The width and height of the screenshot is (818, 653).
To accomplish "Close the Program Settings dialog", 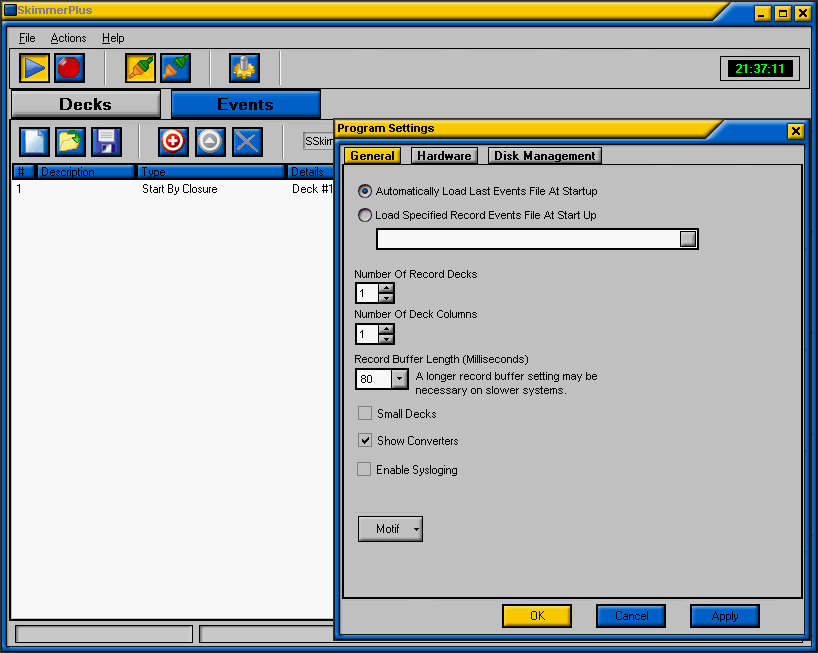I will tap(796, 131).
